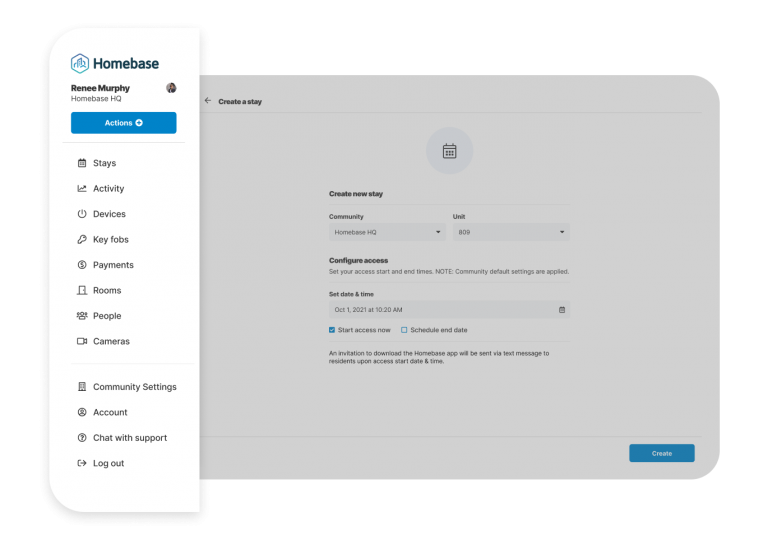Click the back arrow beside Create a stay
The height and width of the screenshot is (540, 768).
pos(208,101)
